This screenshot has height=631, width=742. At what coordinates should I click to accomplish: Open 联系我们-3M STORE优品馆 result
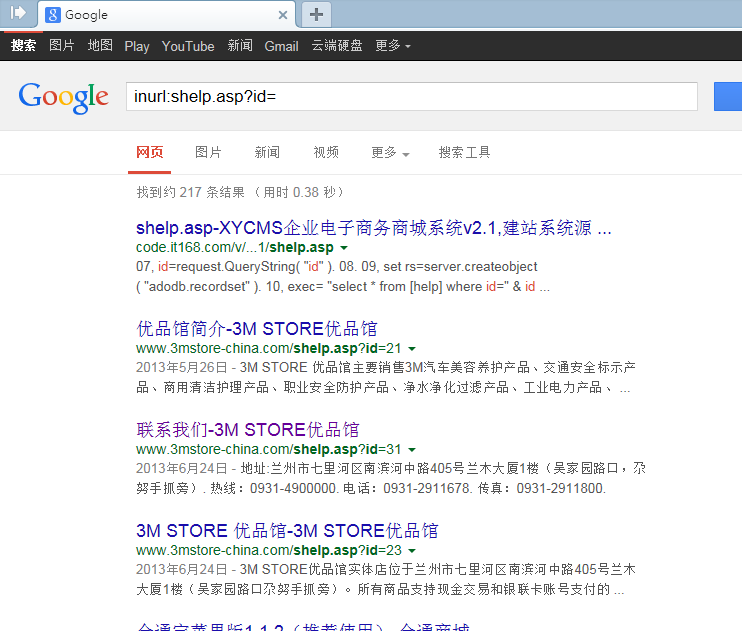coord(247,429)
